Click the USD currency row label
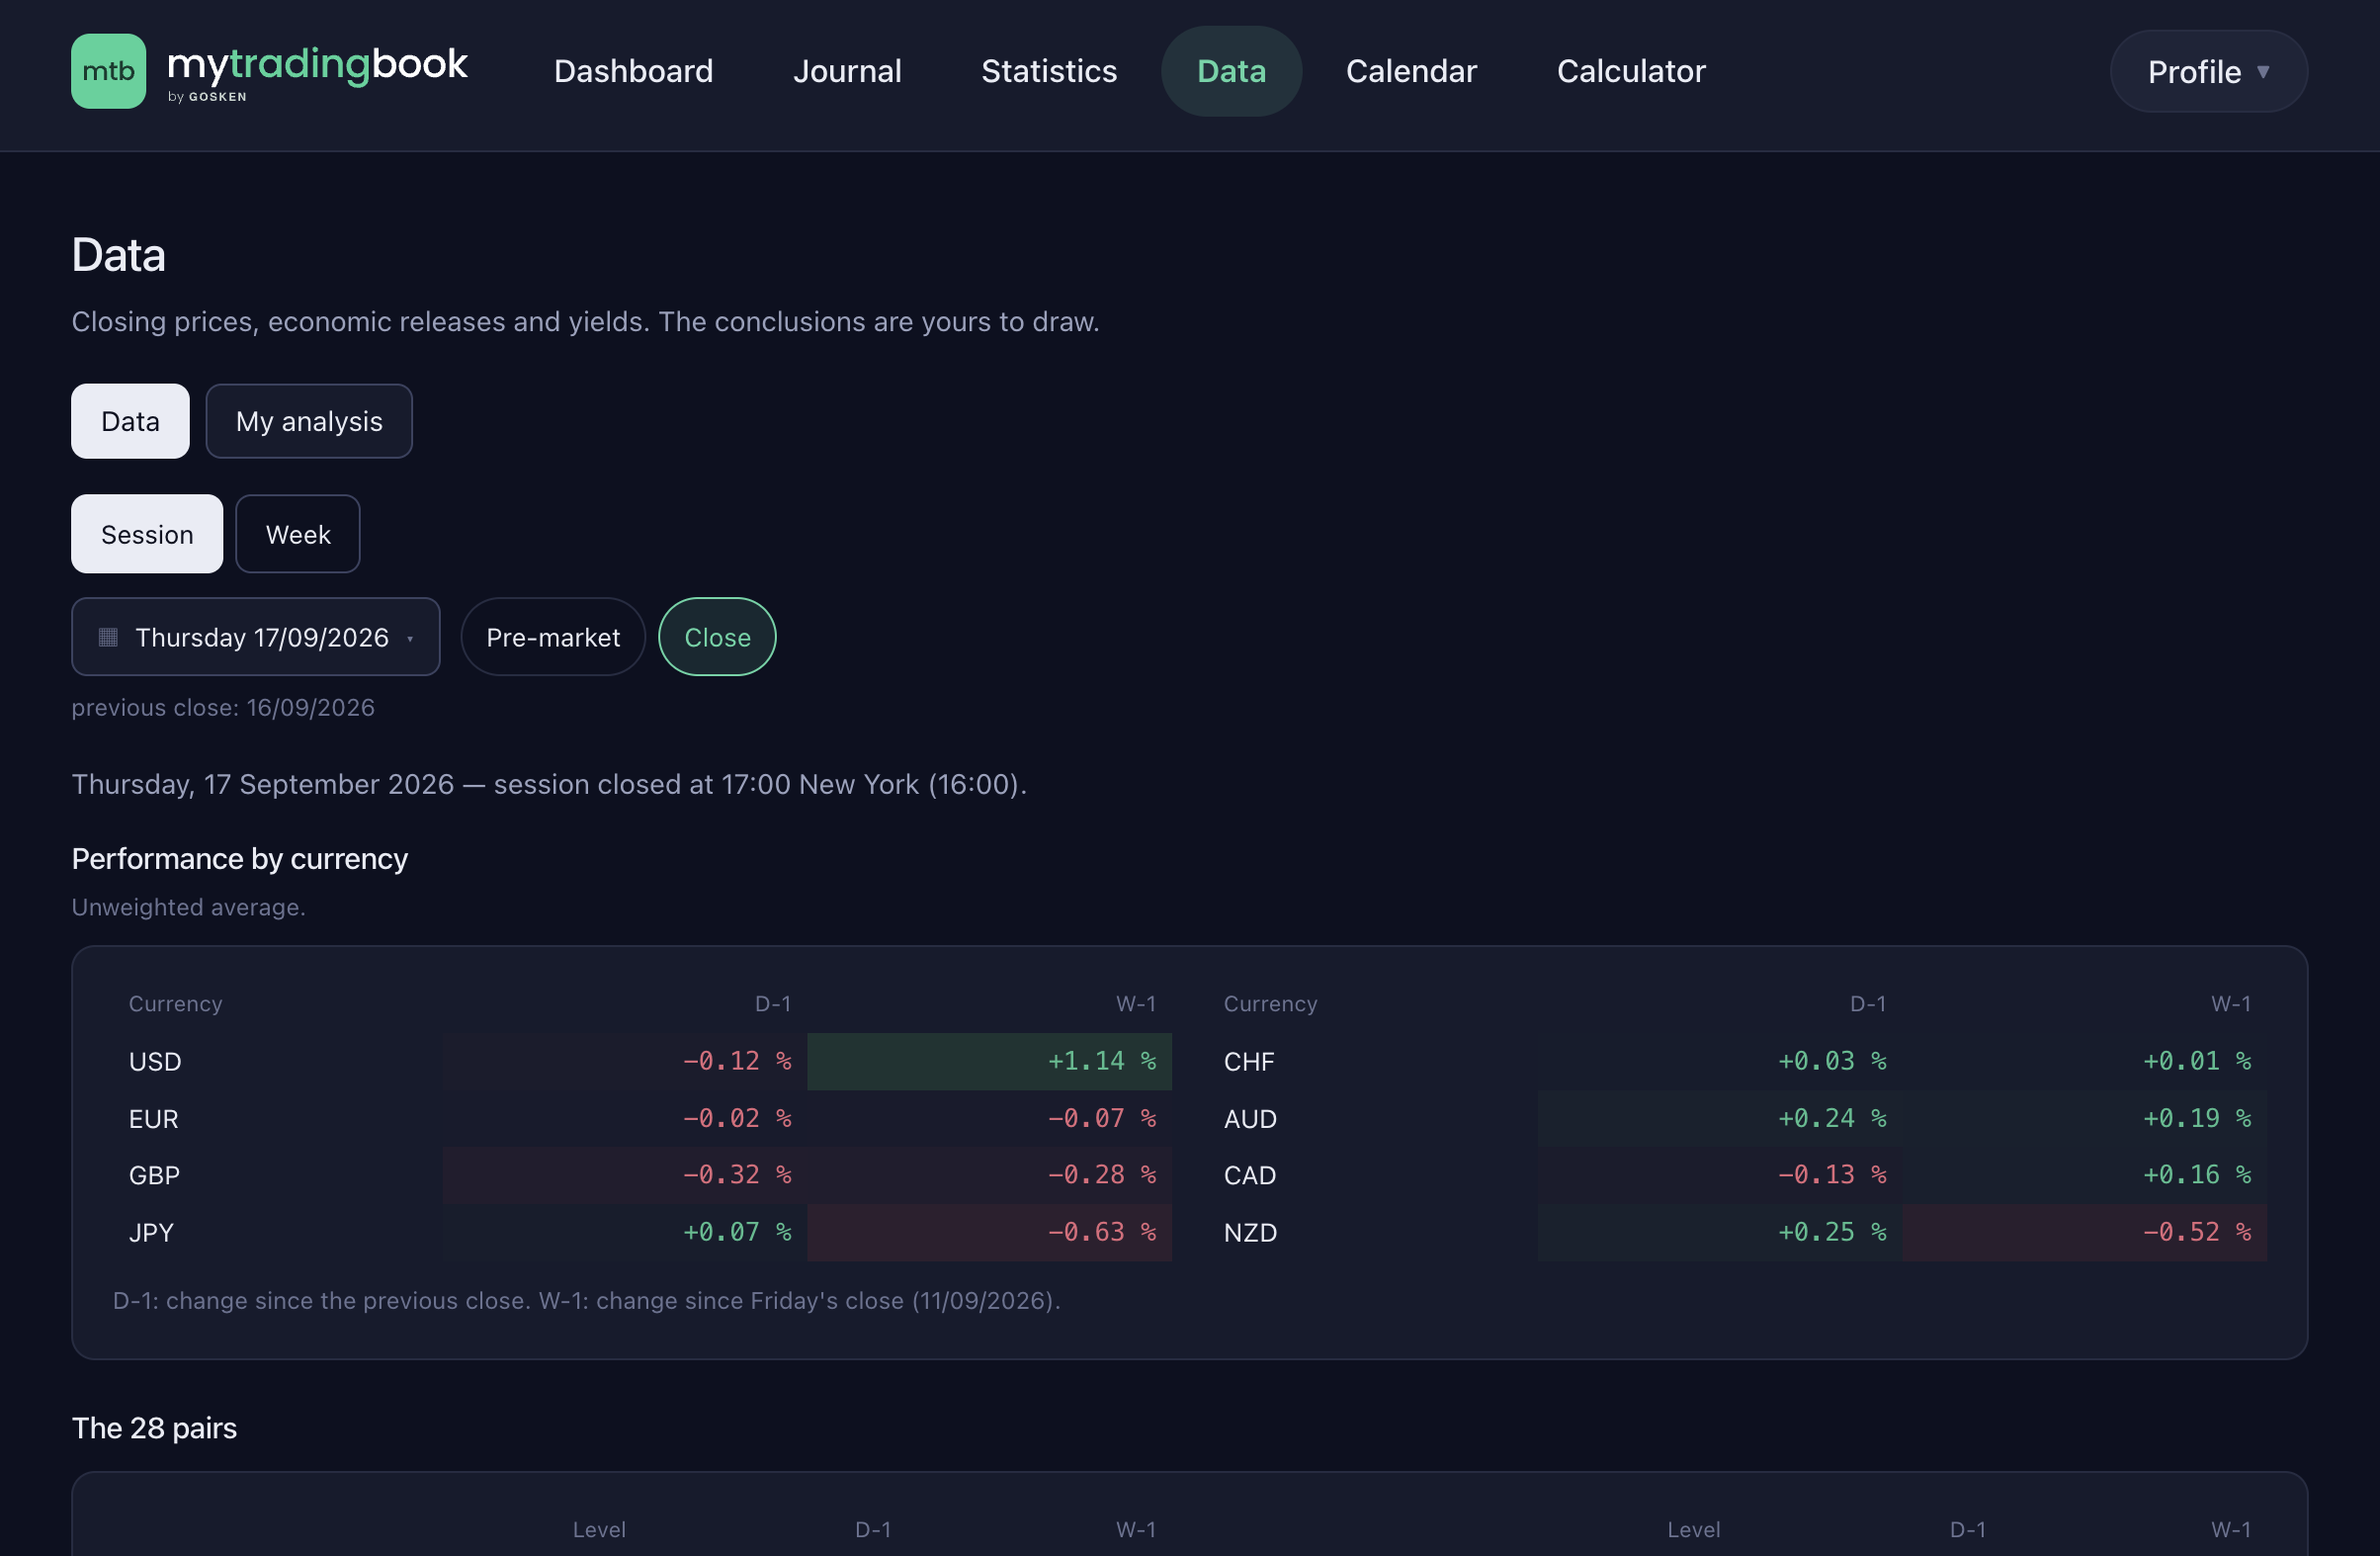This screenshot has height=1556, width=2380. pos(155,1062)
